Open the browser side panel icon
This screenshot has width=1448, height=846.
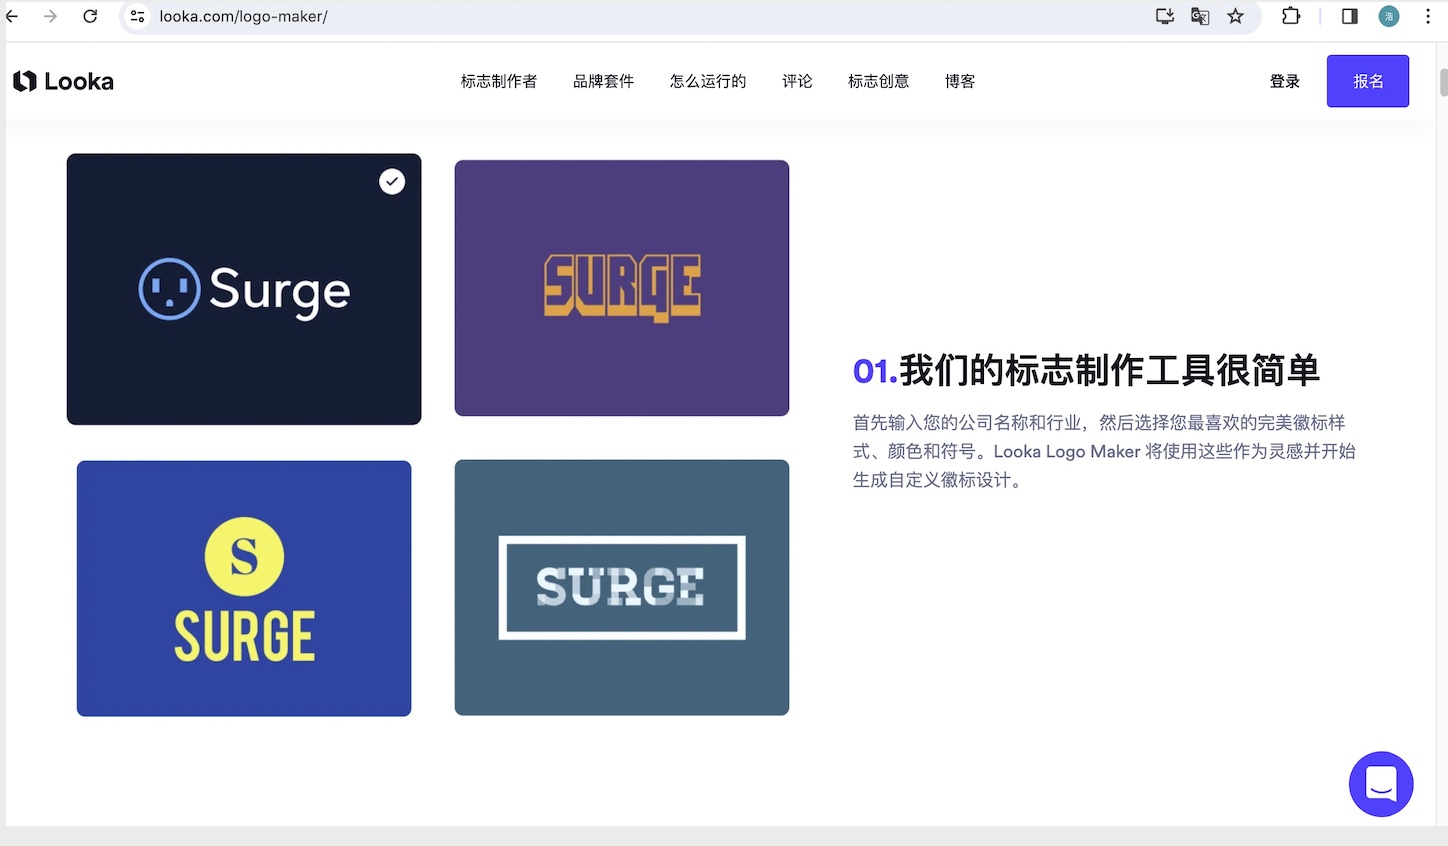[x=1348, y=16]
